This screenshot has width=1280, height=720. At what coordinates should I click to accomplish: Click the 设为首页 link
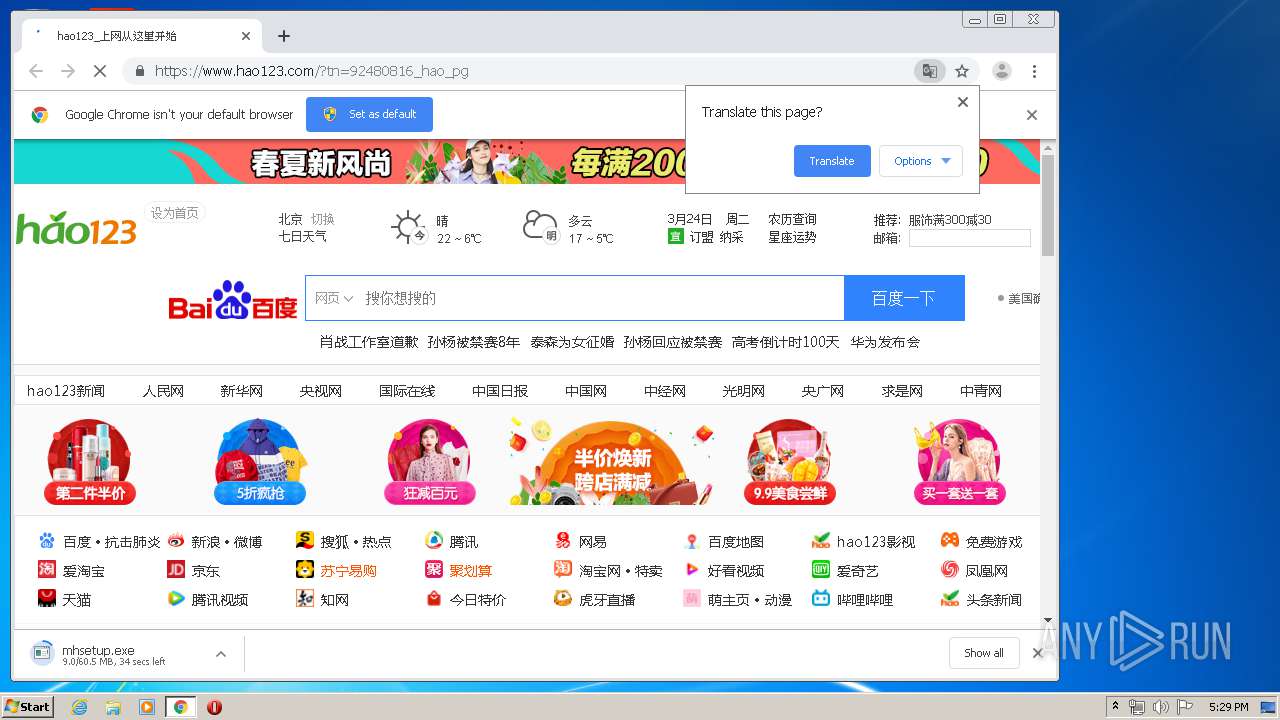[x=175, y=213]
